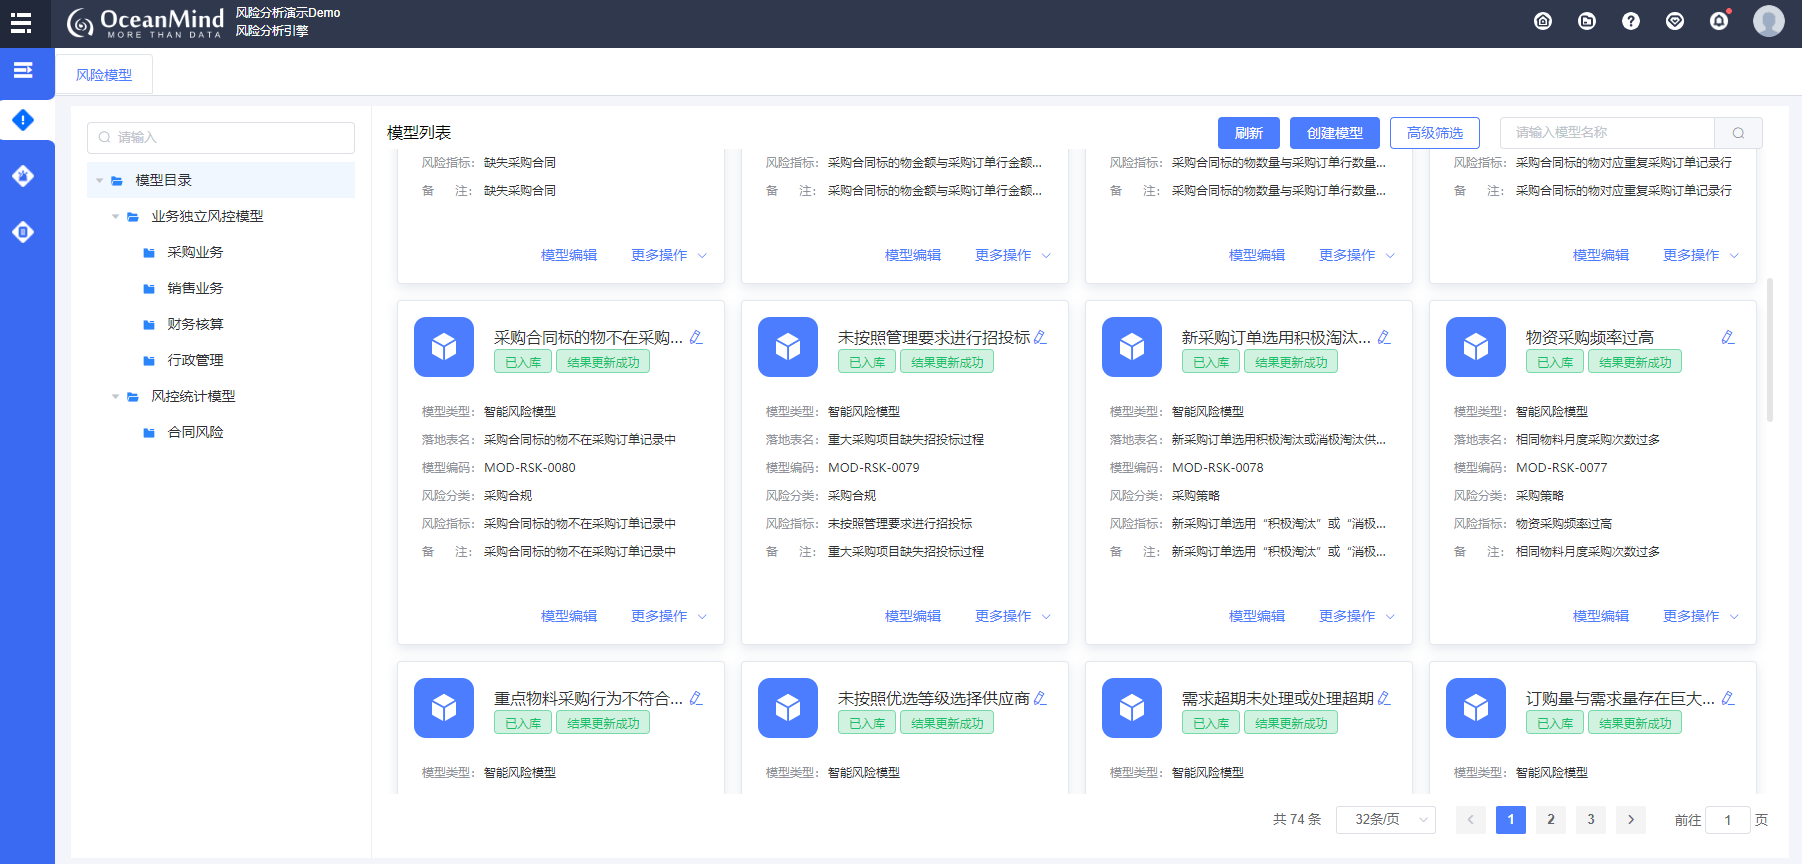Select 财务核算 in the tree
Screen dimensions: 1802x864
click(195, 325)
